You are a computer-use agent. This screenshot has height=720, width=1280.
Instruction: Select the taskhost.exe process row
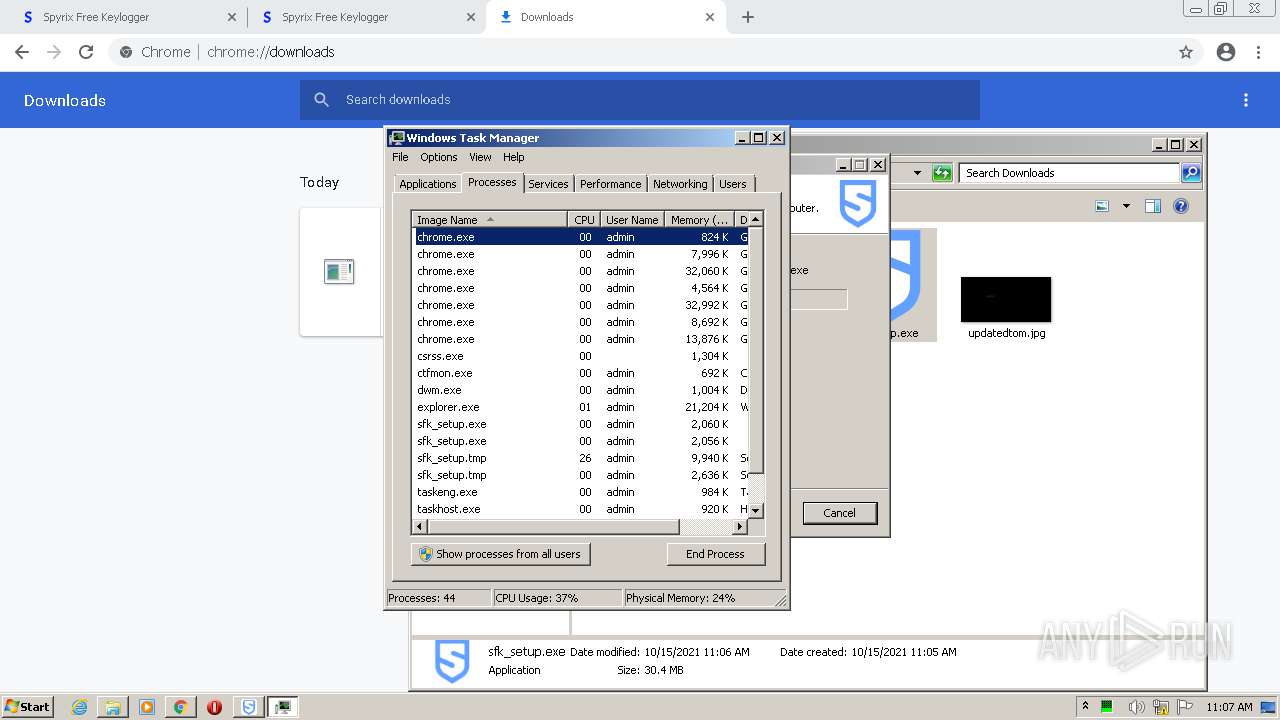581,509
